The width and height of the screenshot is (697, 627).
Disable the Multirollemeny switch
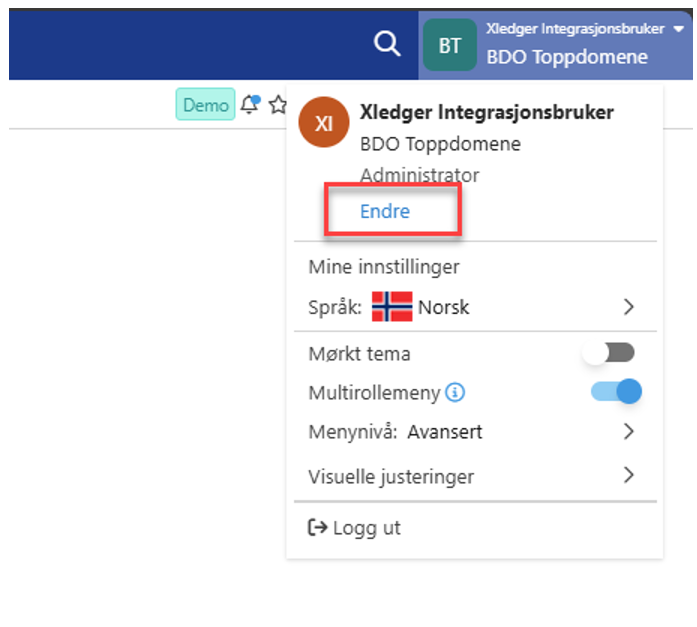pyautogui.click(x=616, y=392)
